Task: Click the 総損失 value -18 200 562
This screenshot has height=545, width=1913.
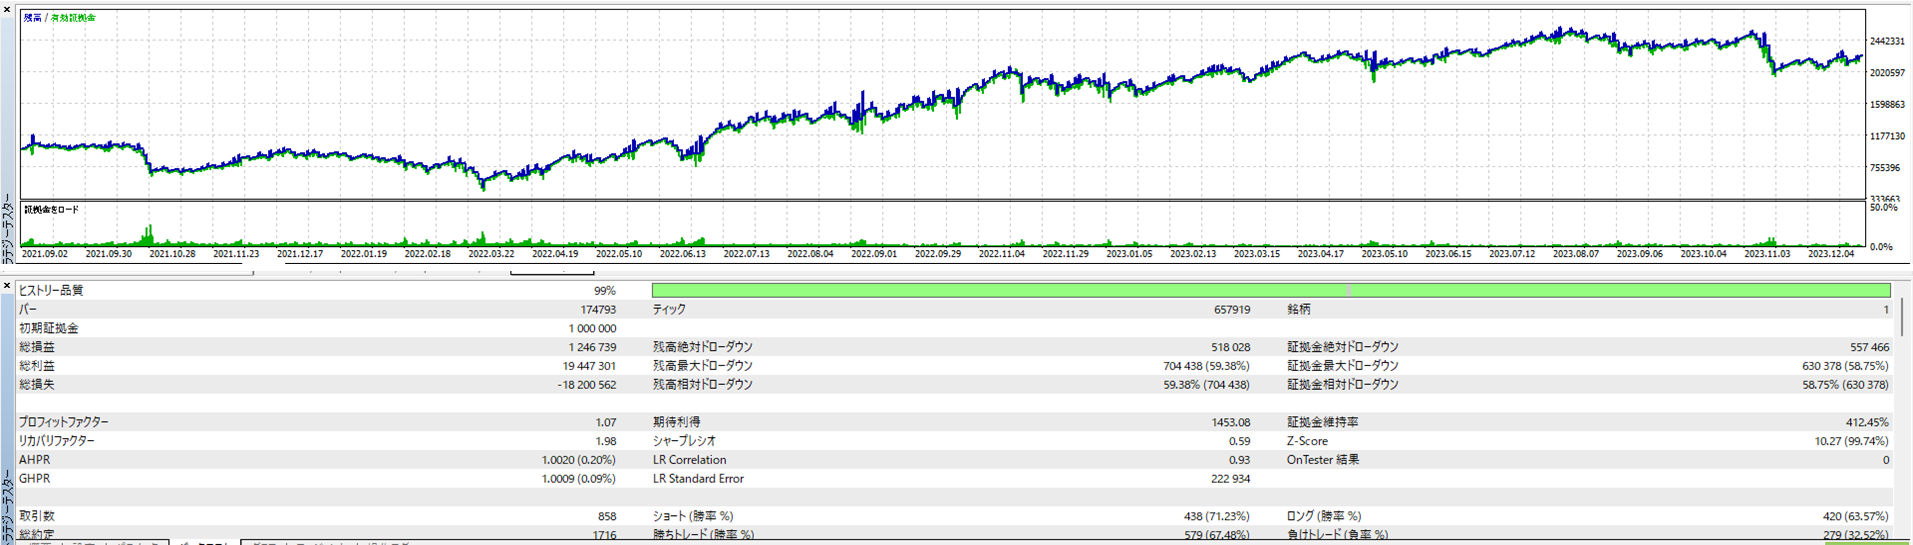Action: (x=586, y=385)
